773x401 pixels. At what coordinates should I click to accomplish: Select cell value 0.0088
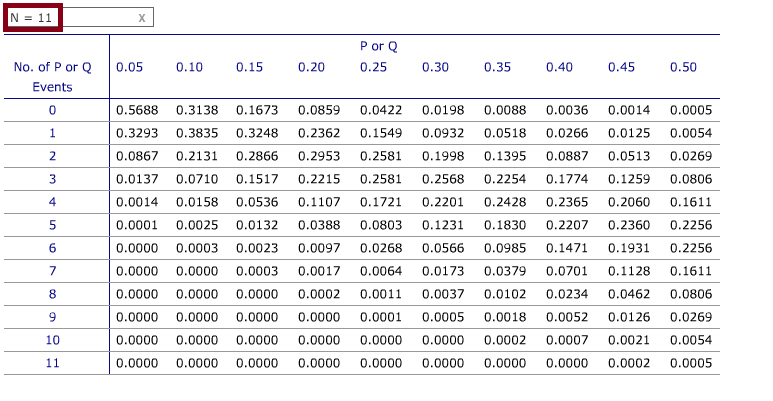[505, 110]
